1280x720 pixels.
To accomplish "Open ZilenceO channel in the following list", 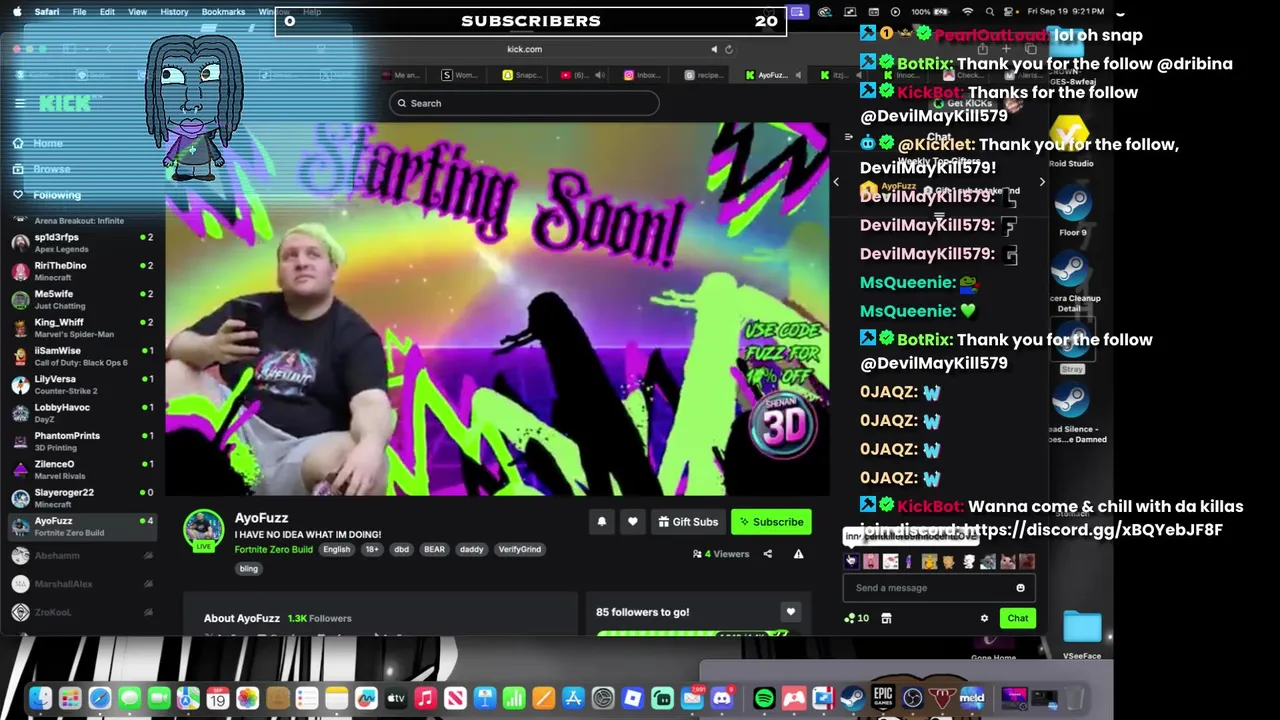I will click(82, 469).
